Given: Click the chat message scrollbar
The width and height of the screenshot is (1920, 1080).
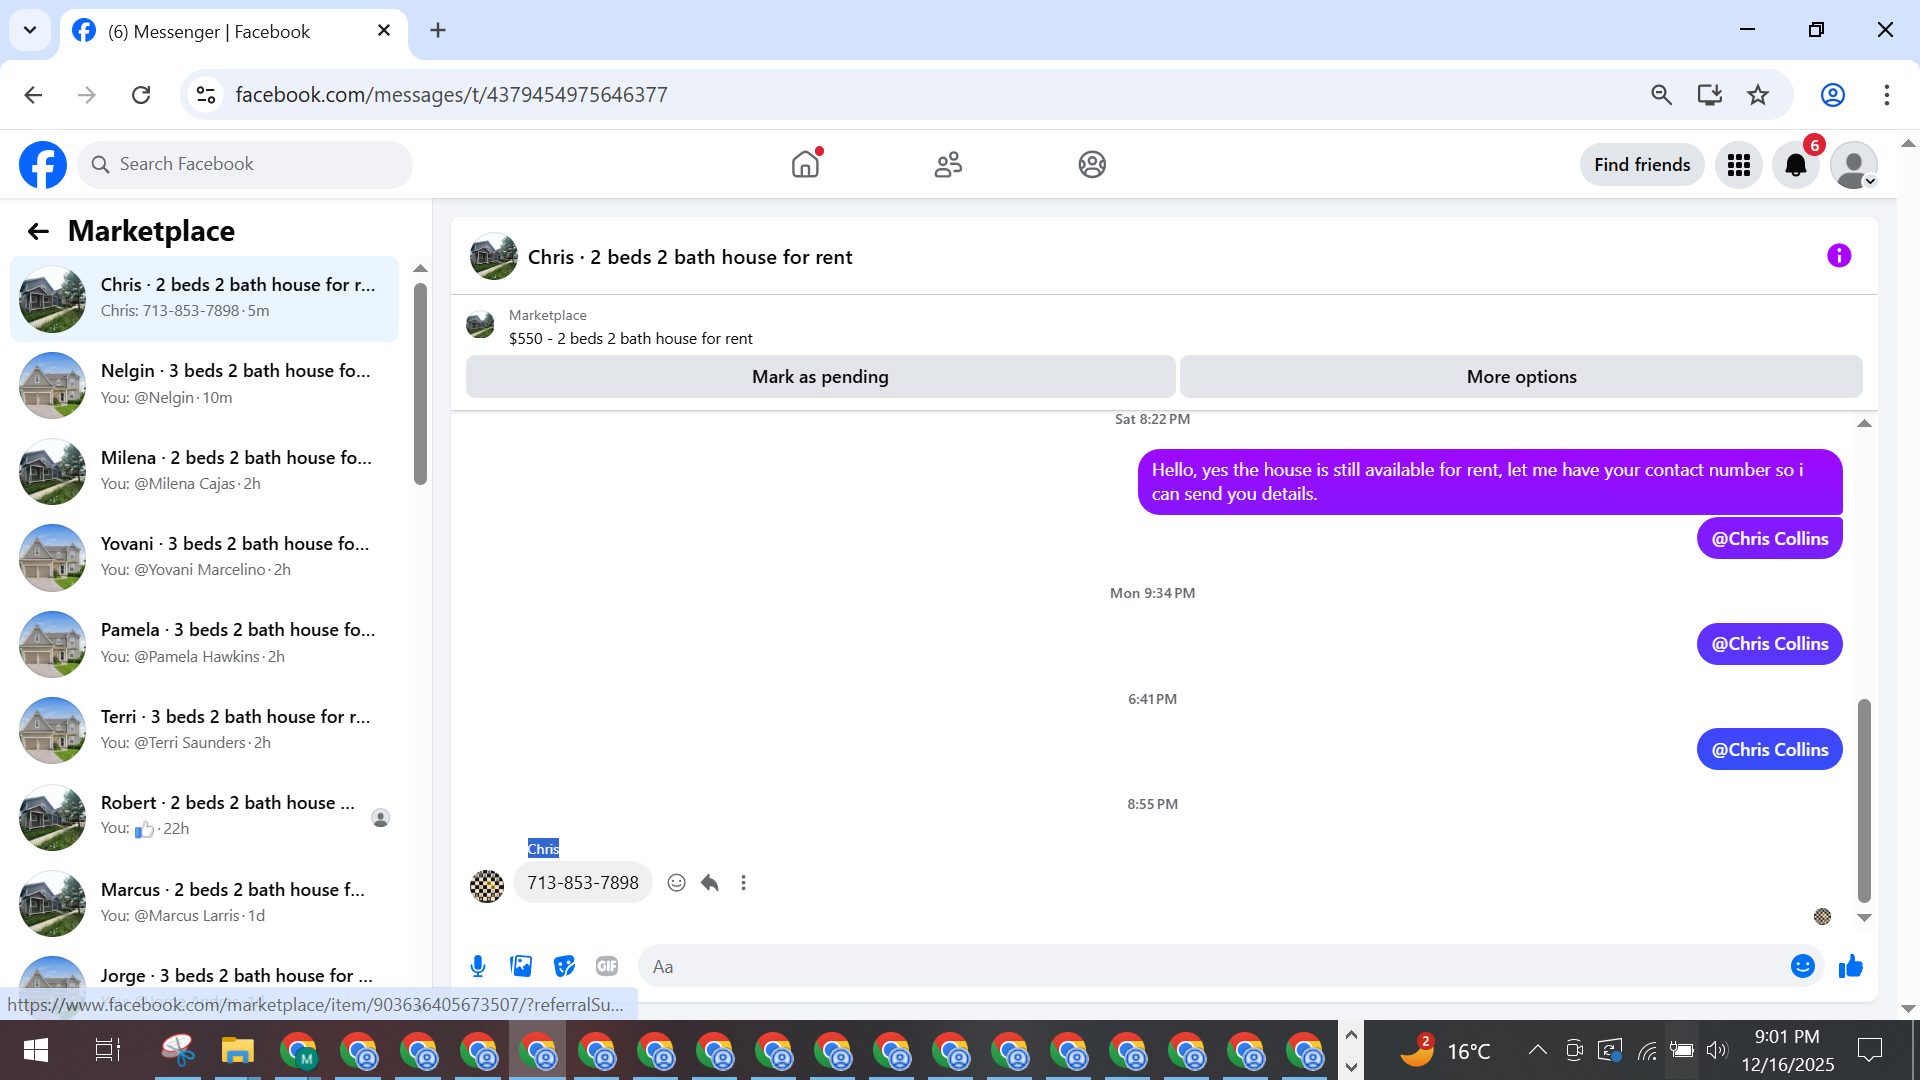Looking at the screenshot, I should tap(1864, 800).
